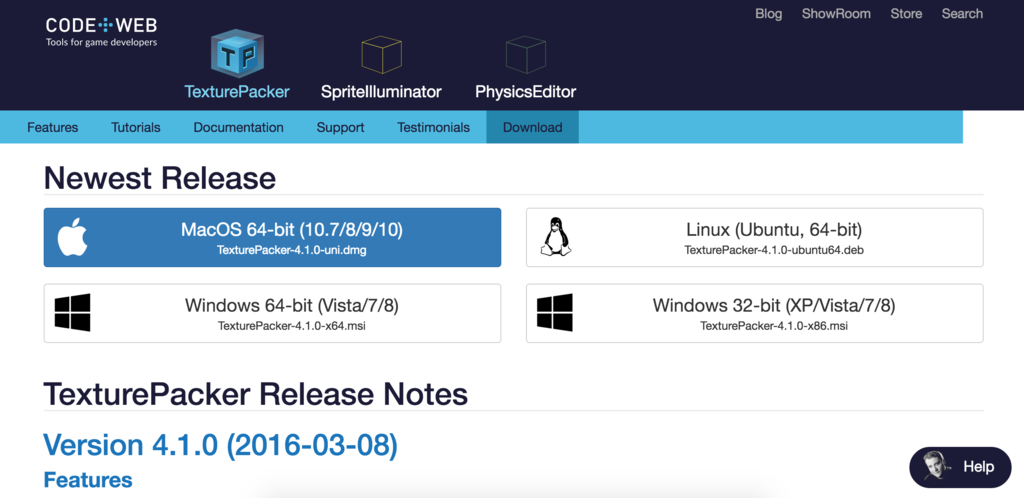
Task: Click 'Tools for game developers' tagline
Action: (x=101, y=42)
